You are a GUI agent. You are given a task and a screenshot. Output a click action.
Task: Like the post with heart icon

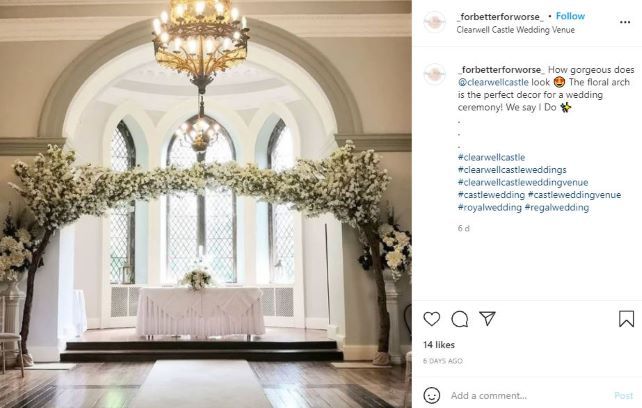(432, 319)
